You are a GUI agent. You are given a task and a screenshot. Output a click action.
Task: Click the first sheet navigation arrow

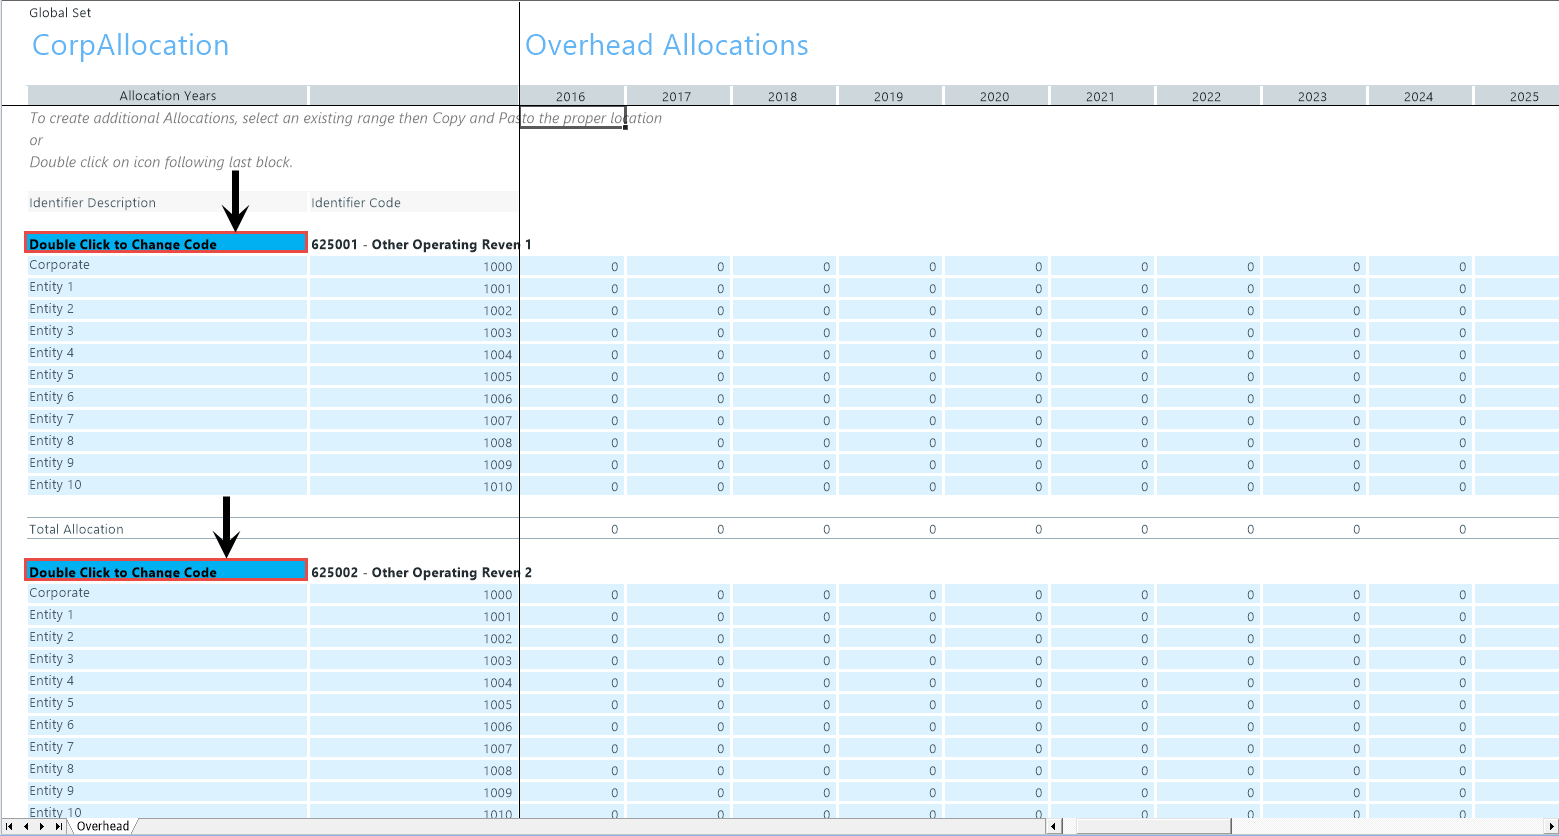point(10,827)
